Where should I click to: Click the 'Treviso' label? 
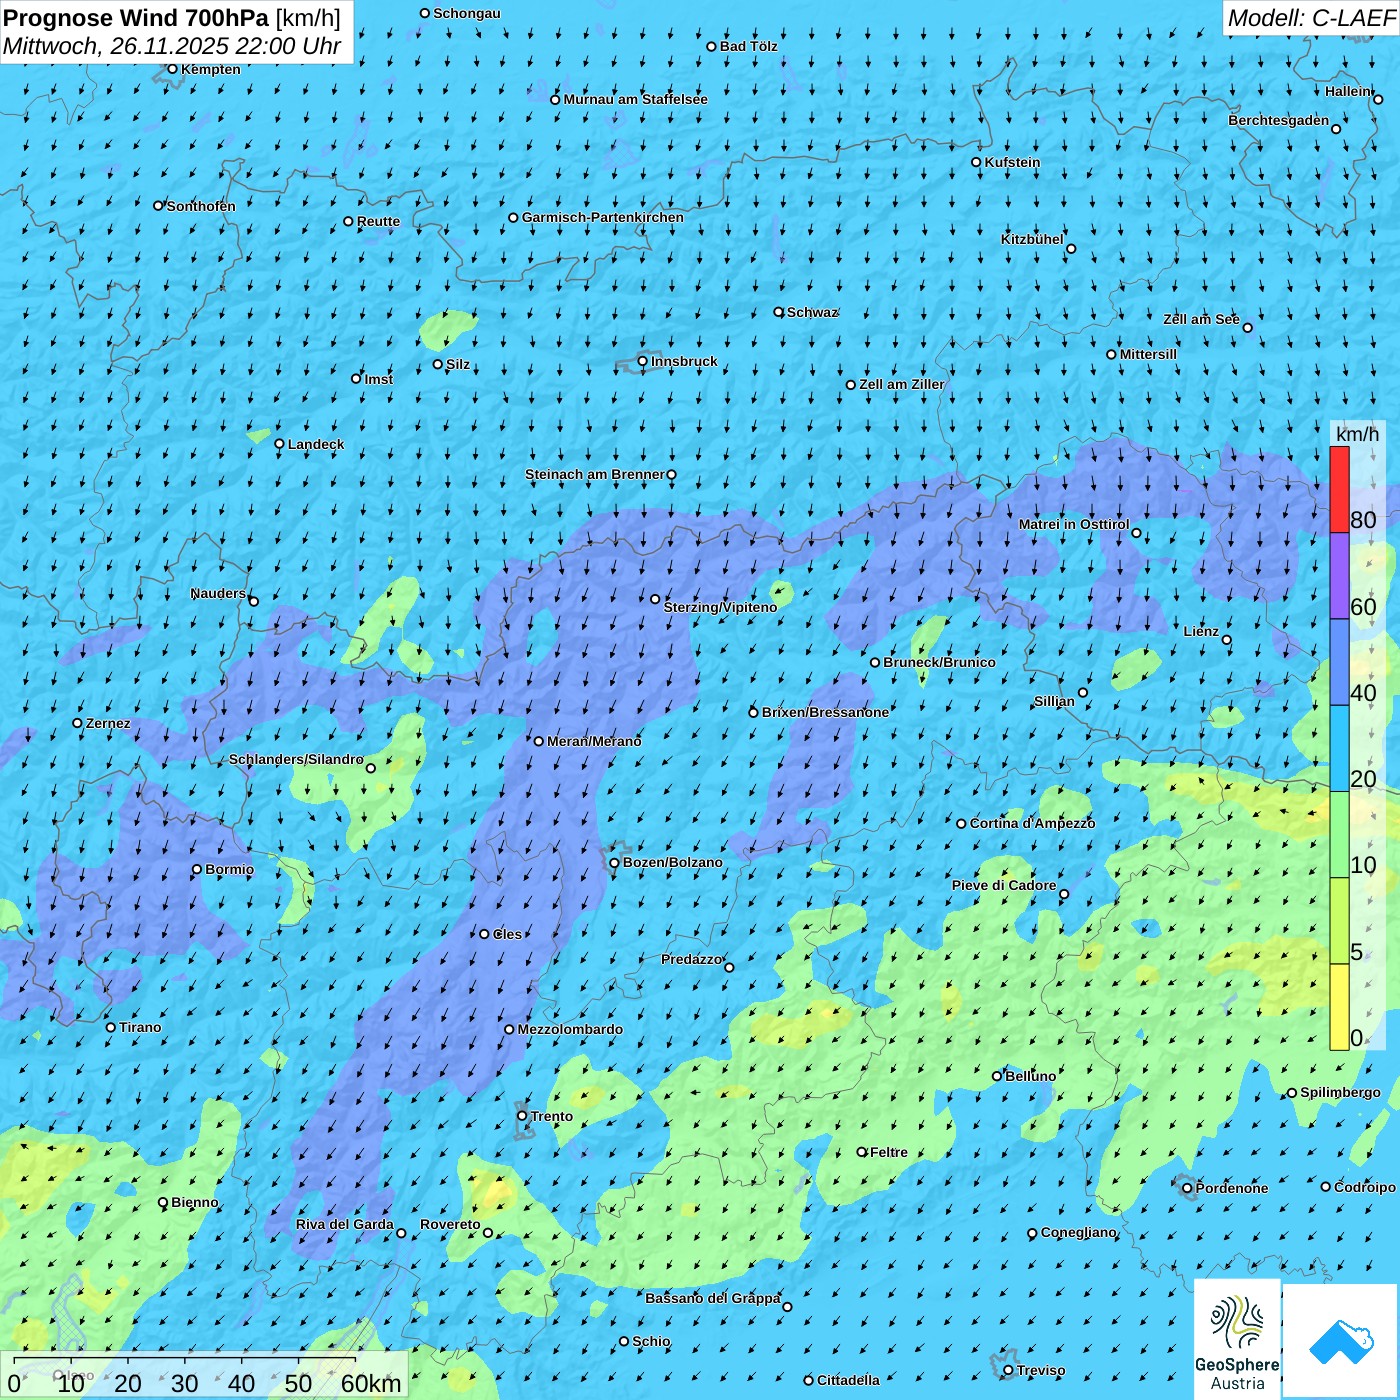(1041, 1370)
